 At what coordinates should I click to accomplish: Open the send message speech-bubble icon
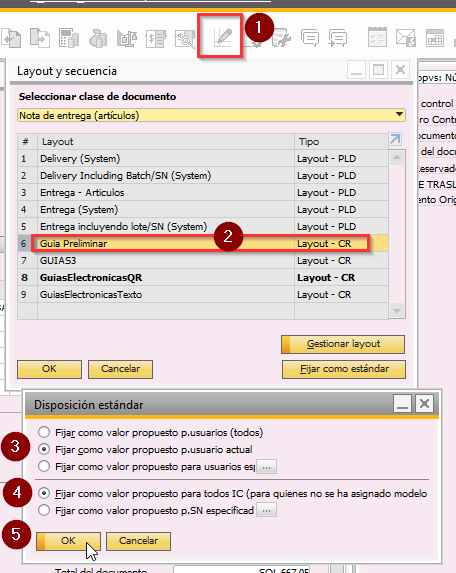(338, 38)
